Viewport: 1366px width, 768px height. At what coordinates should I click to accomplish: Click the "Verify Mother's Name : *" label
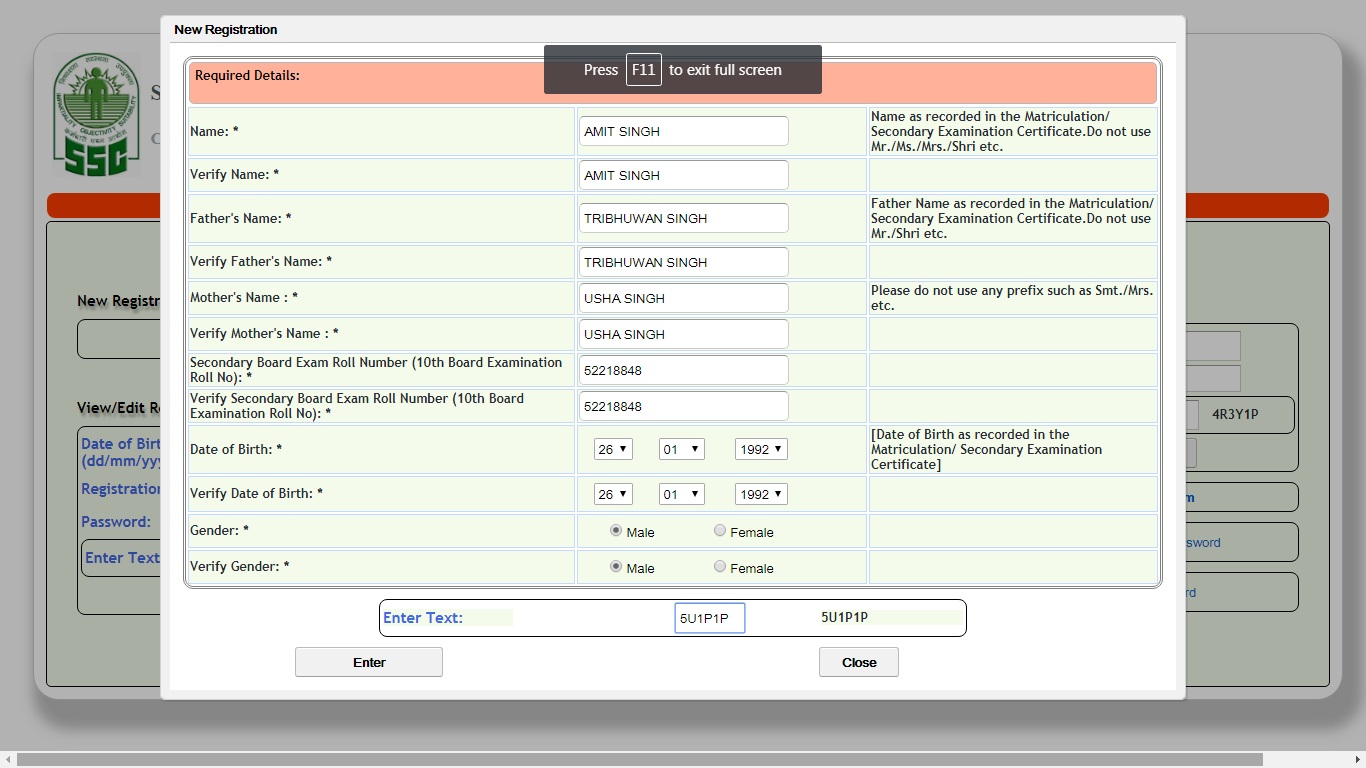(x=264, y=334)
